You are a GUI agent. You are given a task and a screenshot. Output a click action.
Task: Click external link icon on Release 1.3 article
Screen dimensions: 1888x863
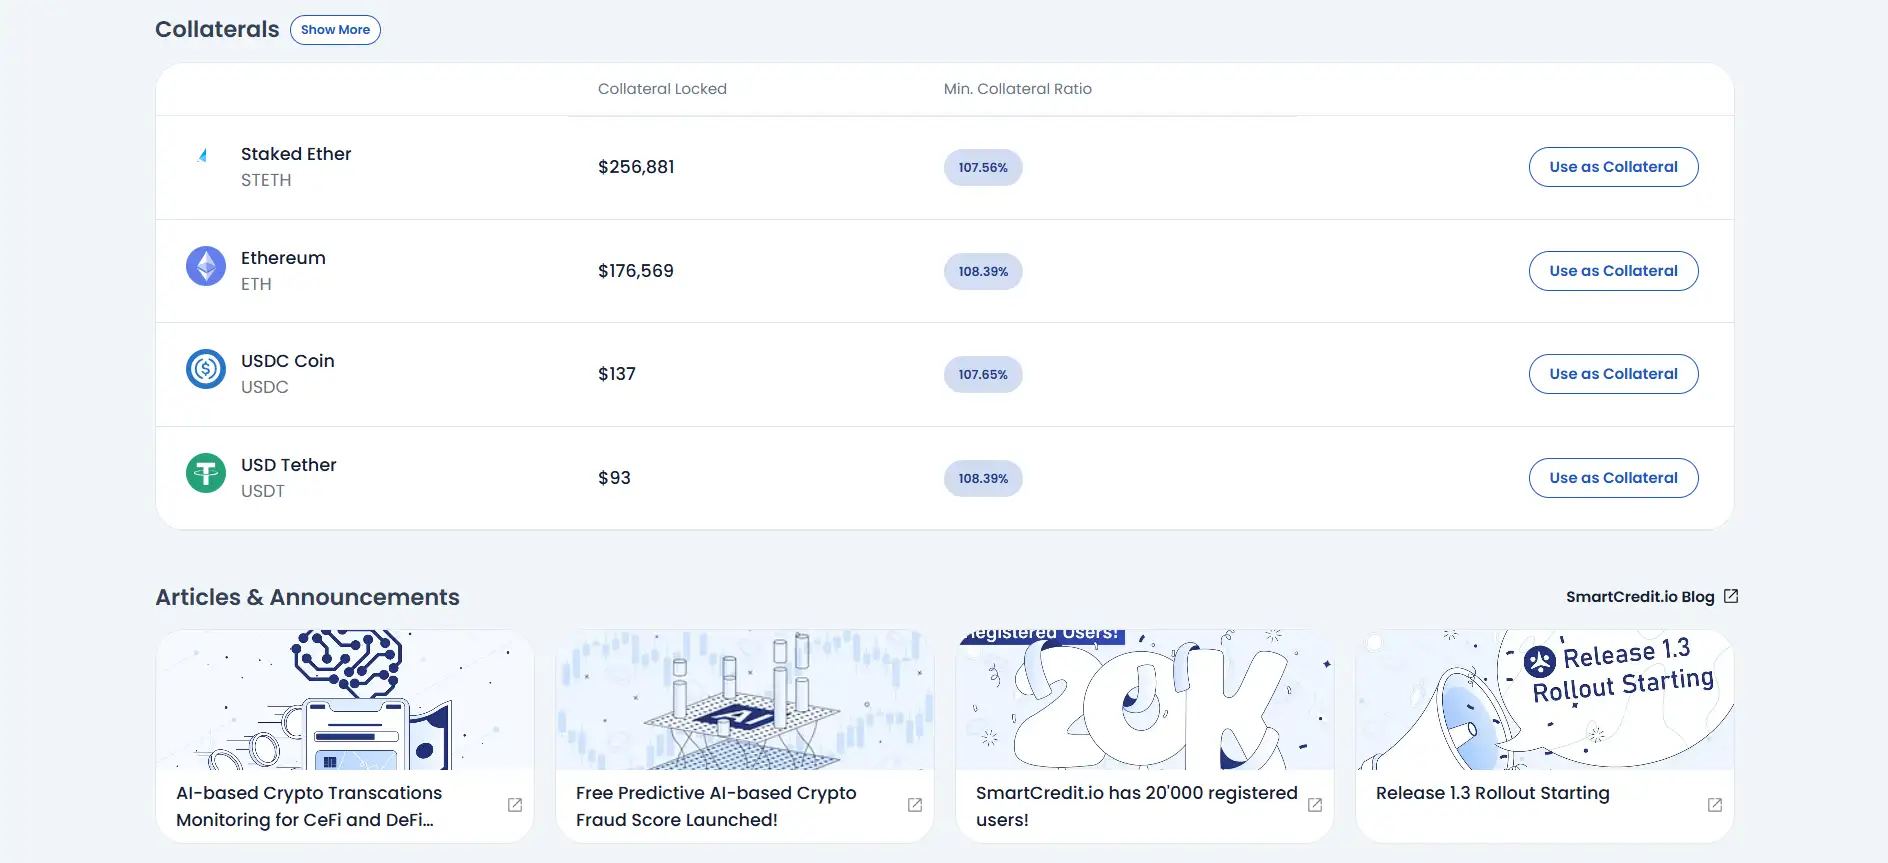1715,805
